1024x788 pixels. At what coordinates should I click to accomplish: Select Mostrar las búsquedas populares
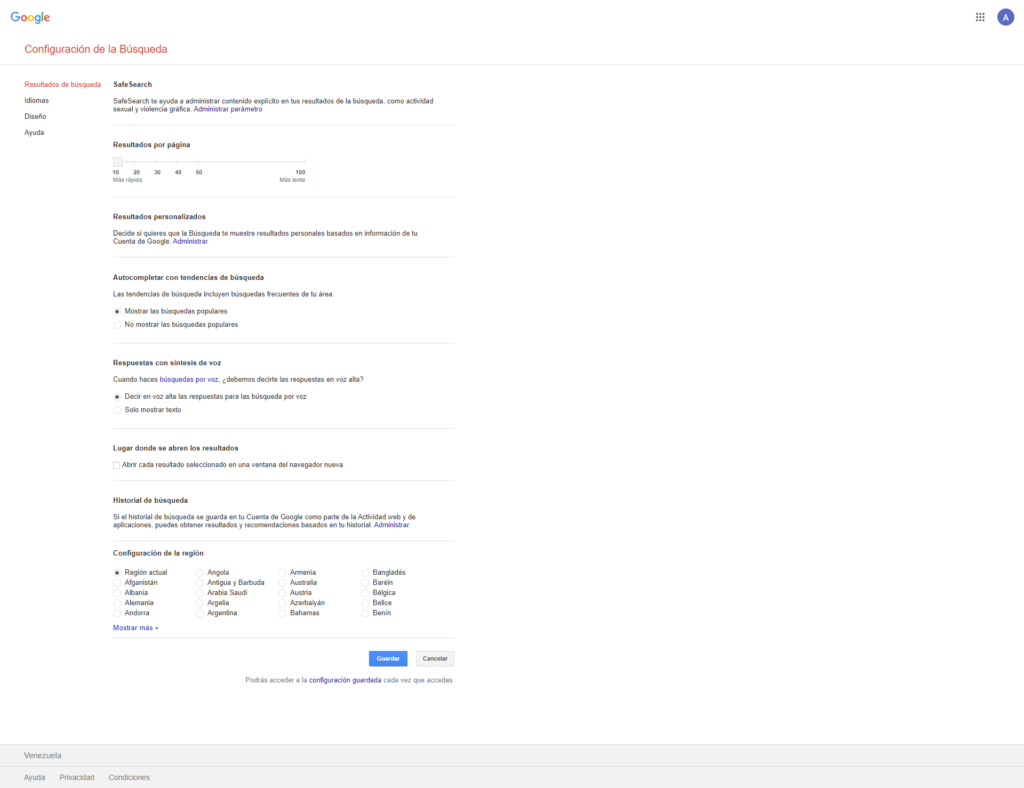[x=117, y=311]
